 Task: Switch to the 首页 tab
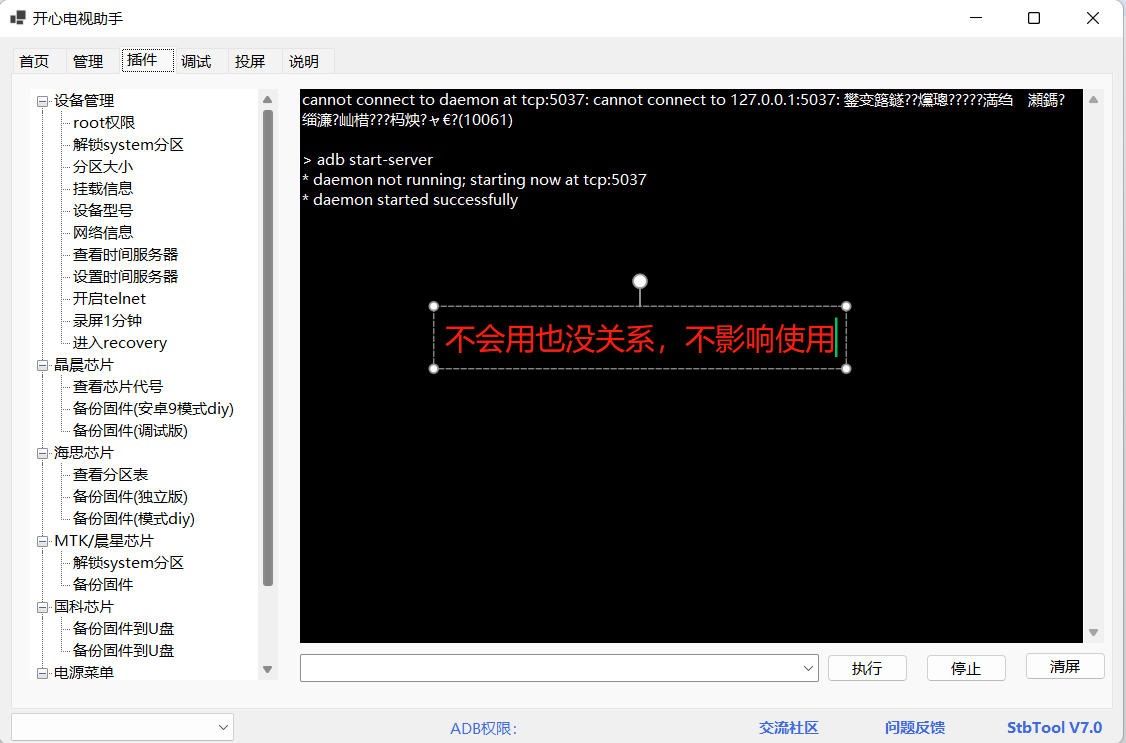(34, 61)
